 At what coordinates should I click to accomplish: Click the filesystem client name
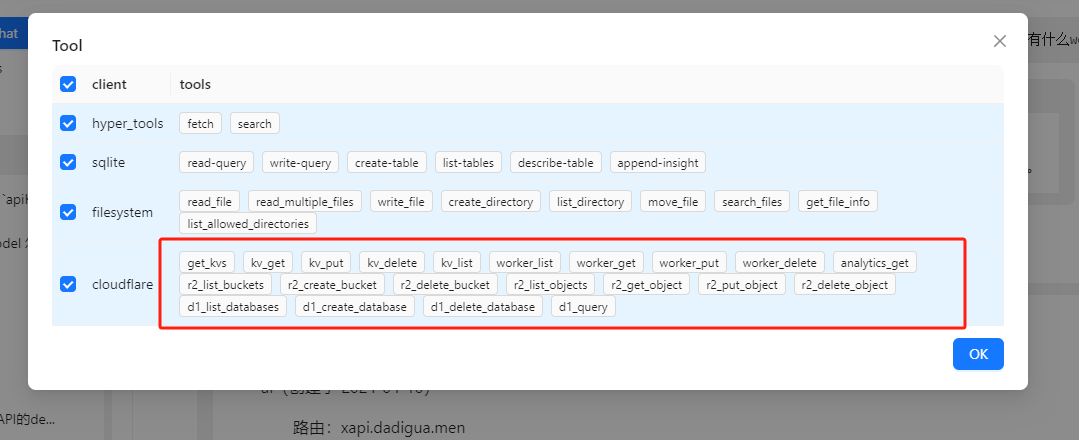pos(122,212)
